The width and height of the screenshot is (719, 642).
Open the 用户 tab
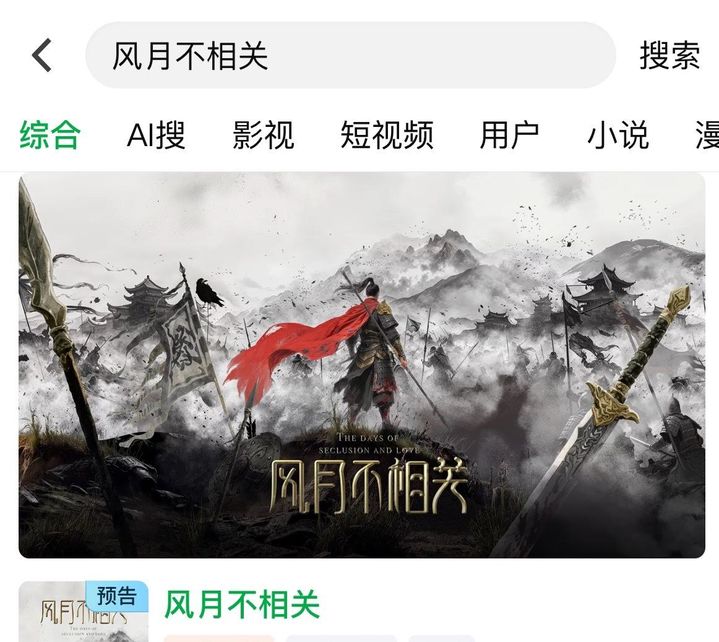[509, 135]
